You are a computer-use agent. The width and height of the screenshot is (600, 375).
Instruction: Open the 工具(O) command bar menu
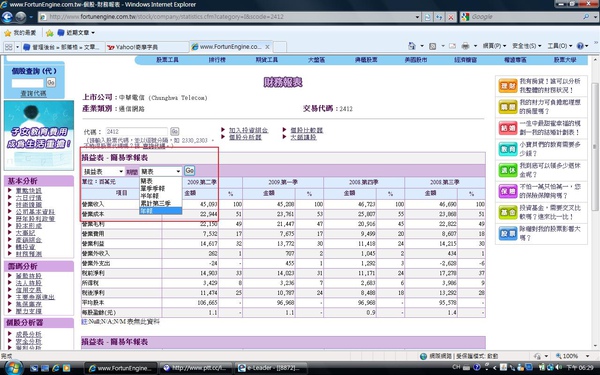[x=559, y=46]
